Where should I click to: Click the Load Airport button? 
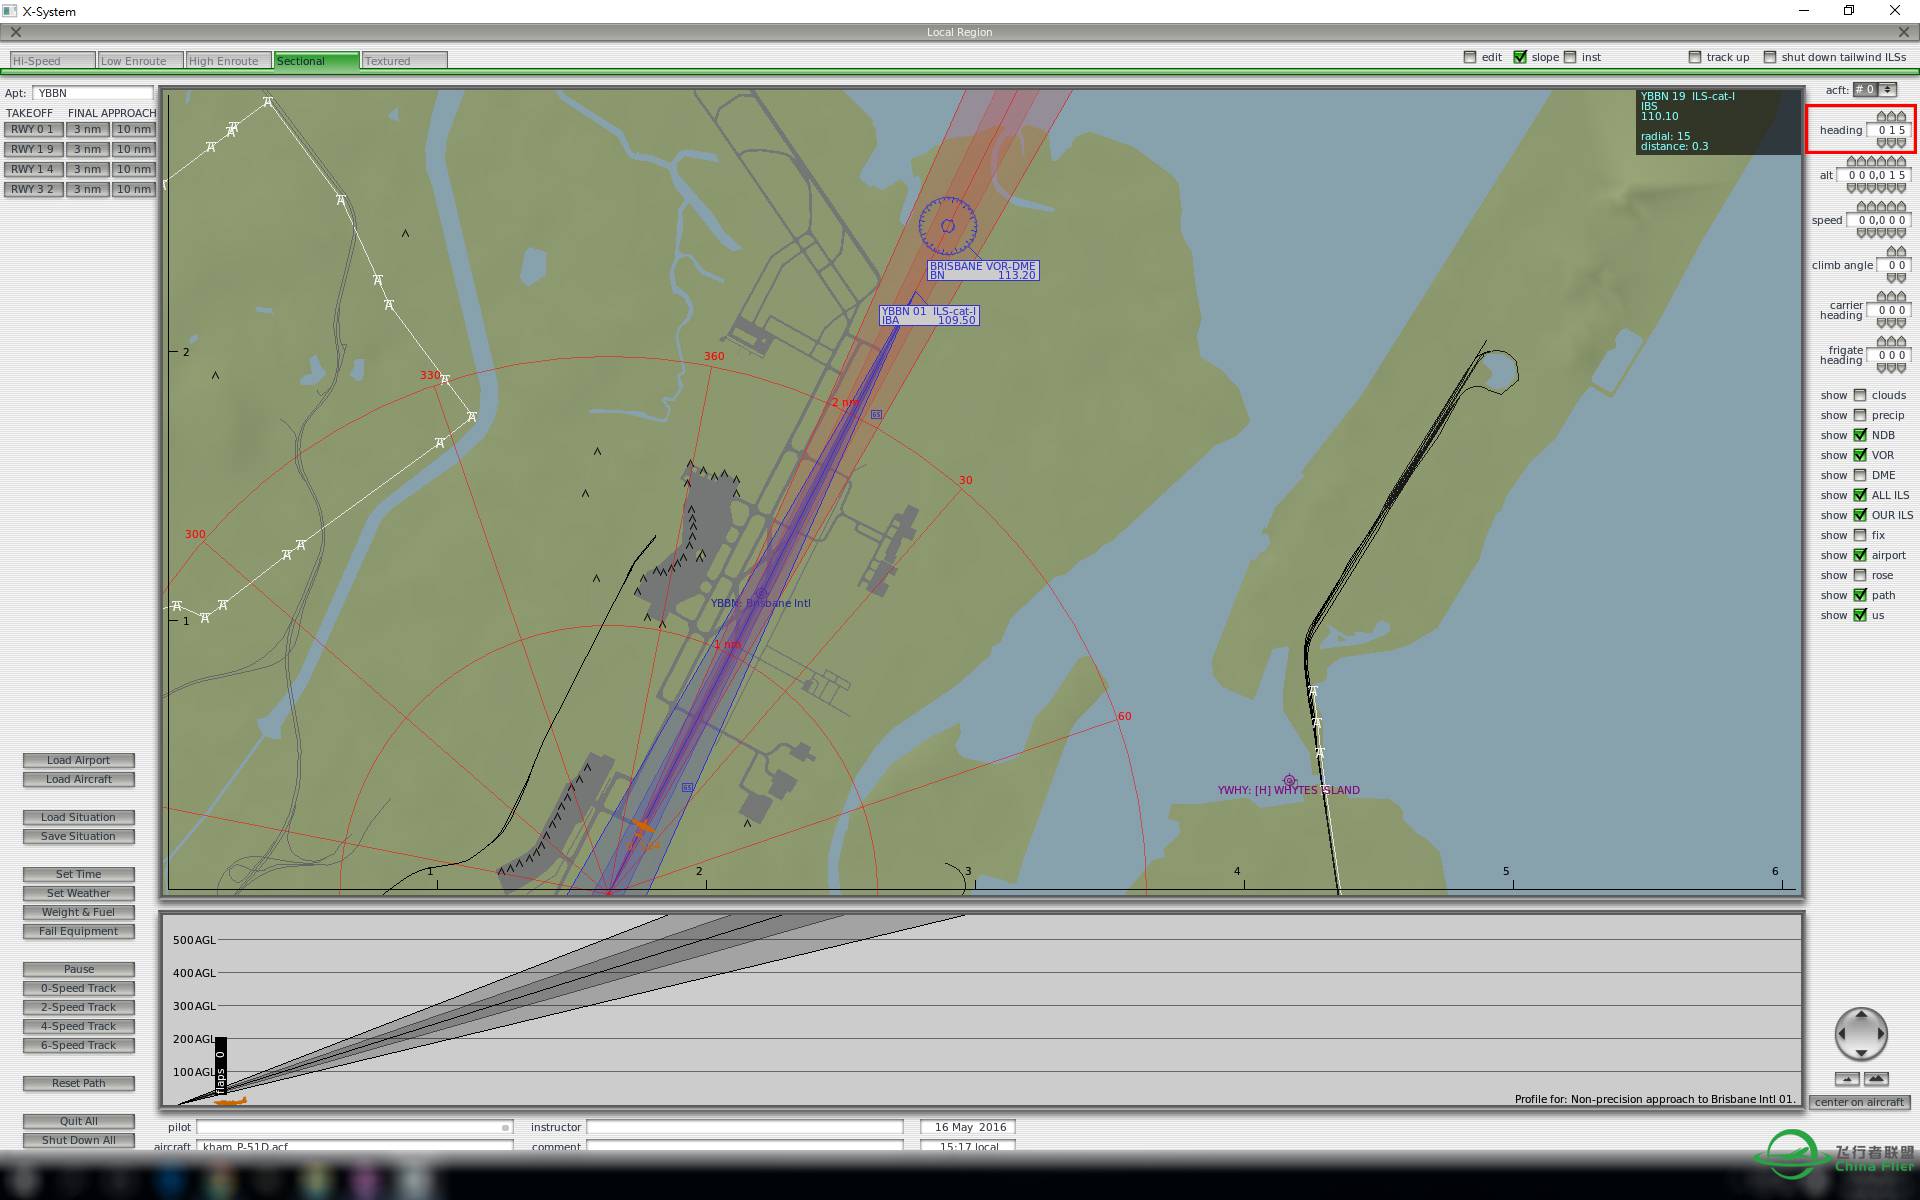[78, 760]
